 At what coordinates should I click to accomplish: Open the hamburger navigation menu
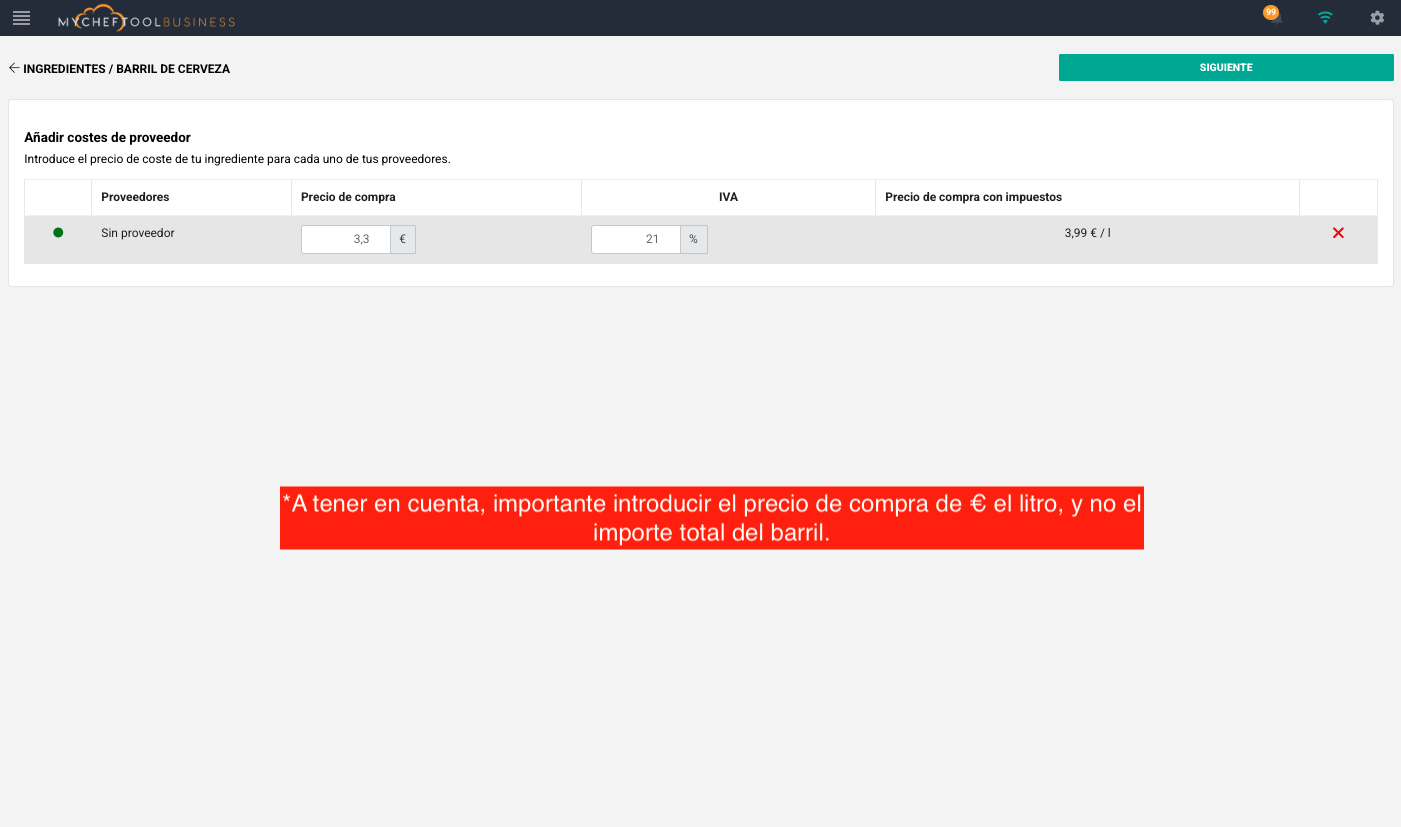point(21,18)
